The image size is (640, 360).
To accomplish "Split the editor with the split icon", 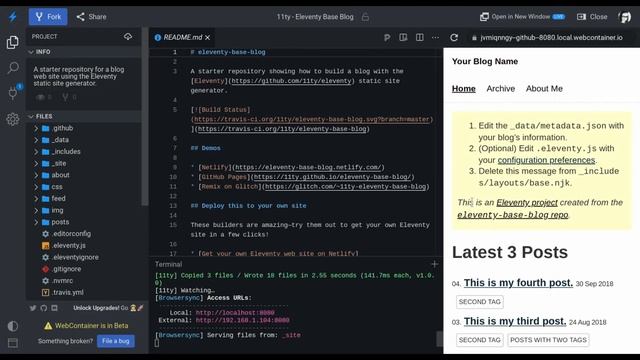I will click(x=419, y=38).
